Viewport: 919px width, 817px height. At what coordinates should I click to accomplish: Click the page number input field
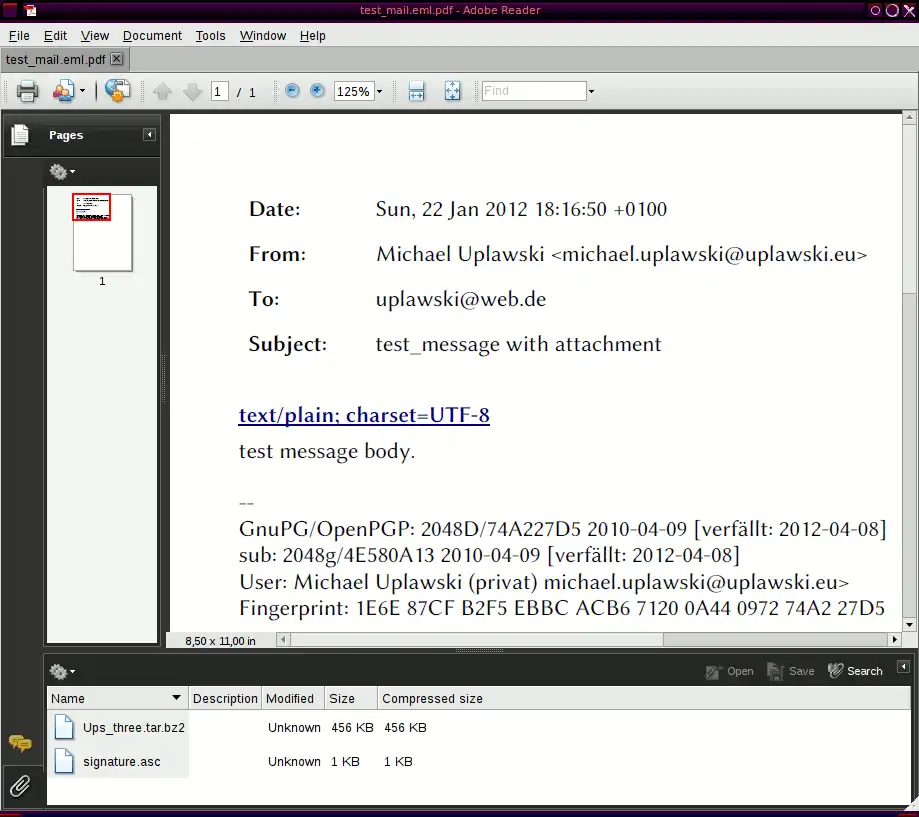(219, 91)
